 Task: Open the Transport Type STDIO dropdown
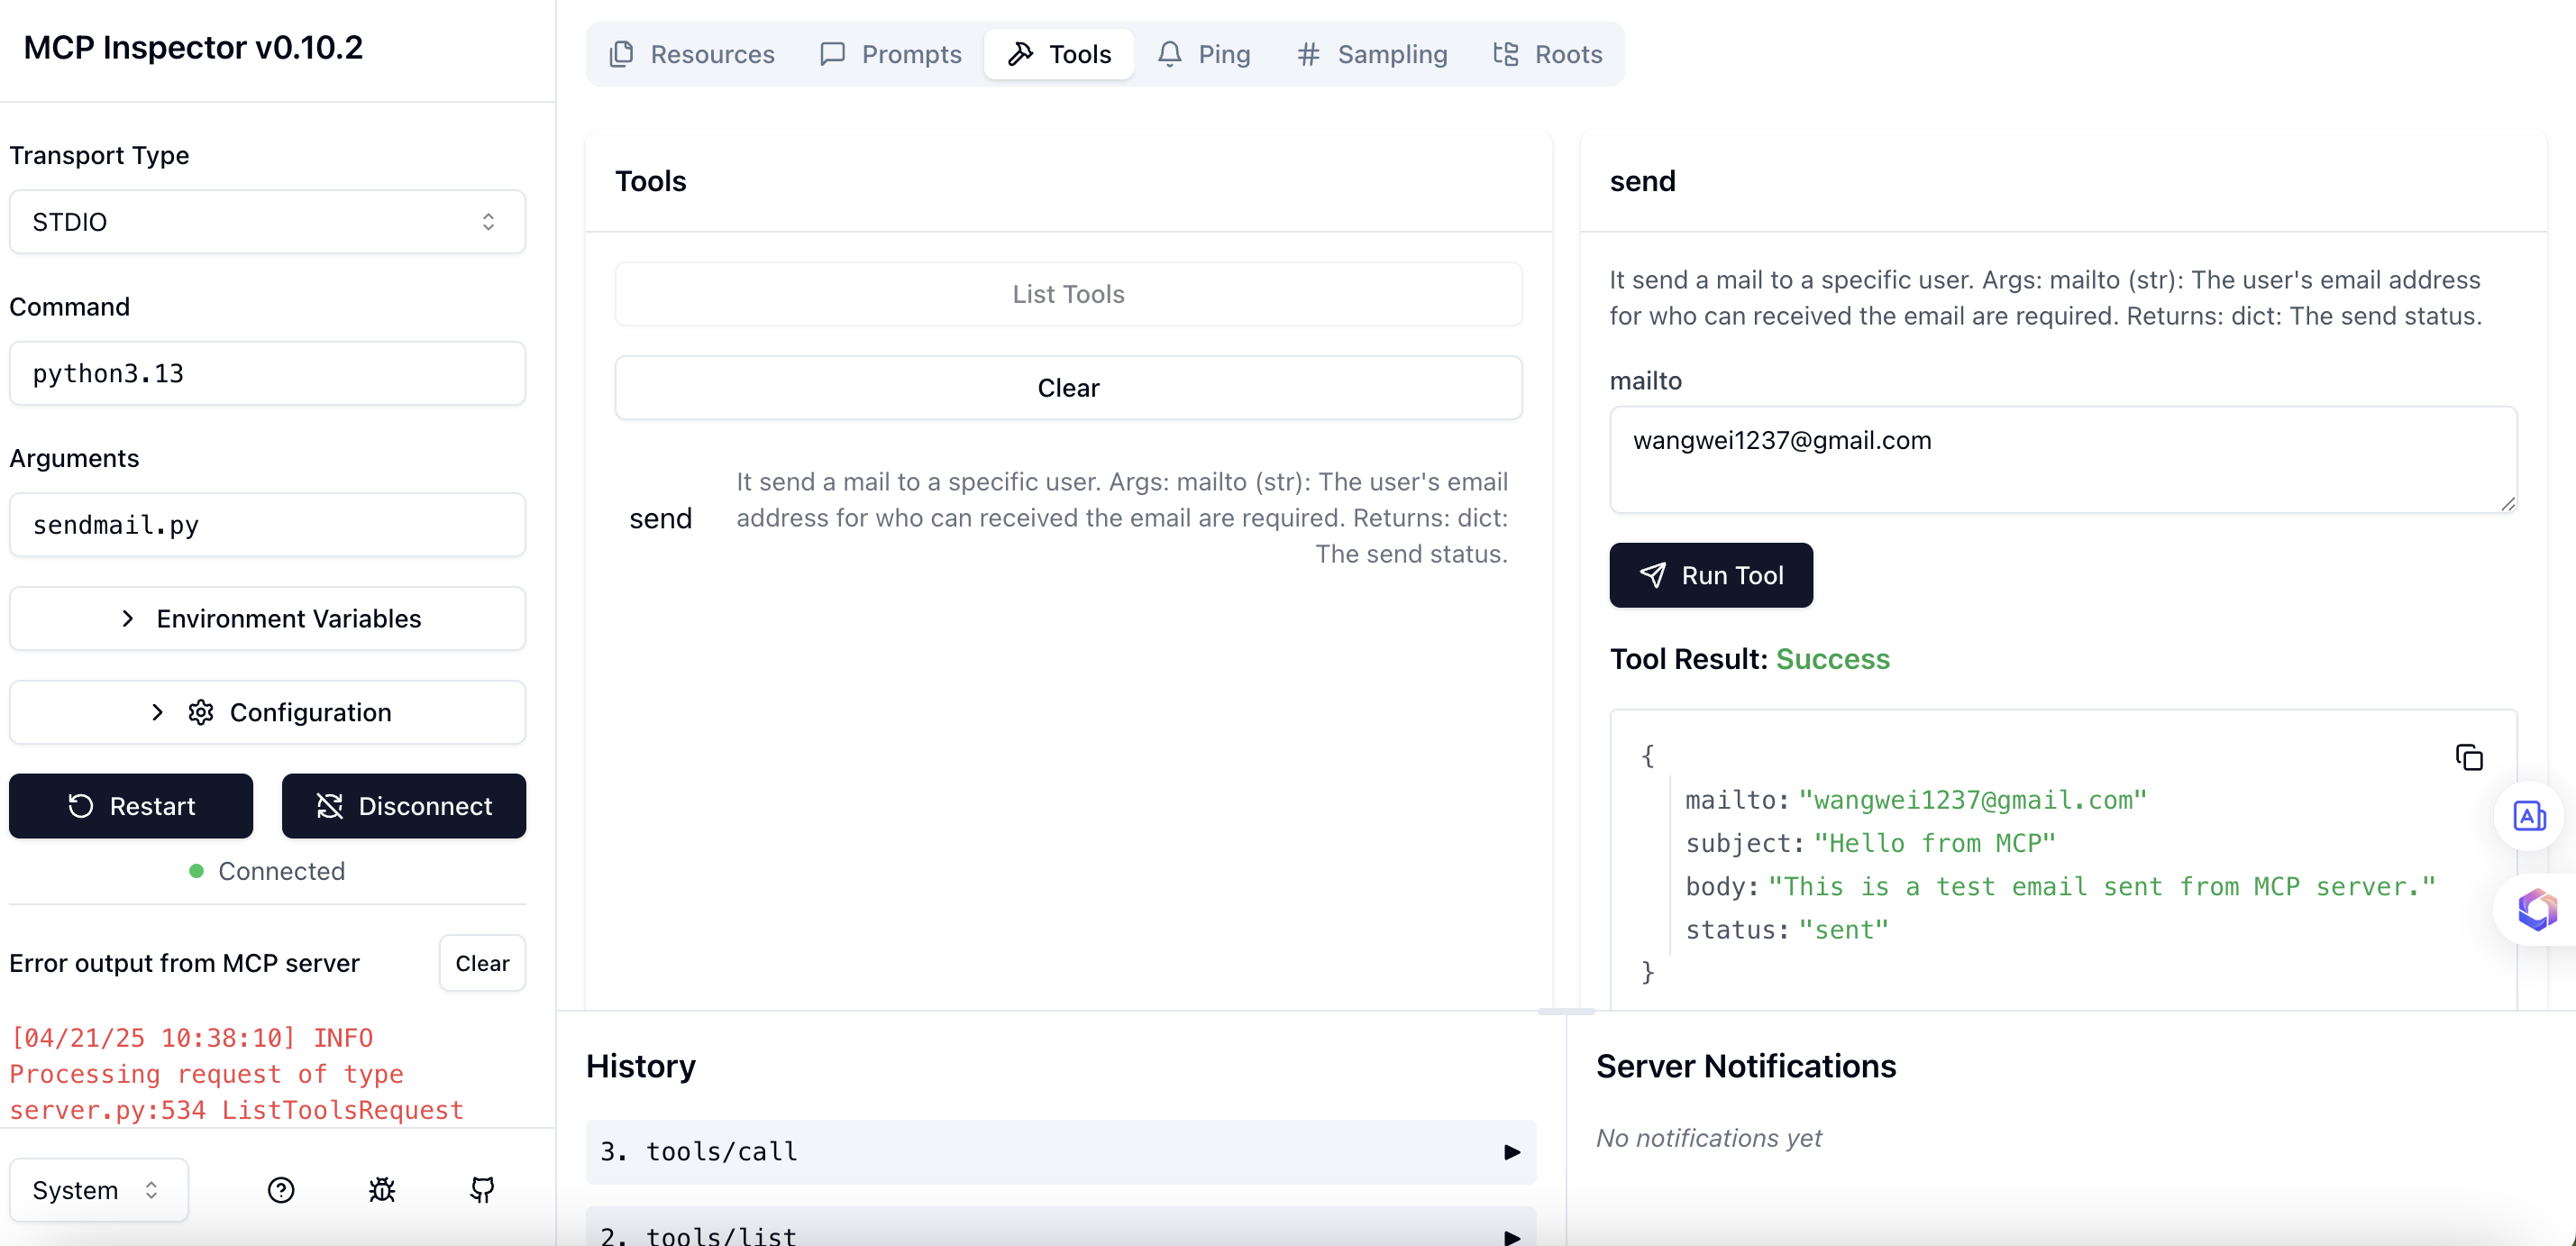(267, 221)
